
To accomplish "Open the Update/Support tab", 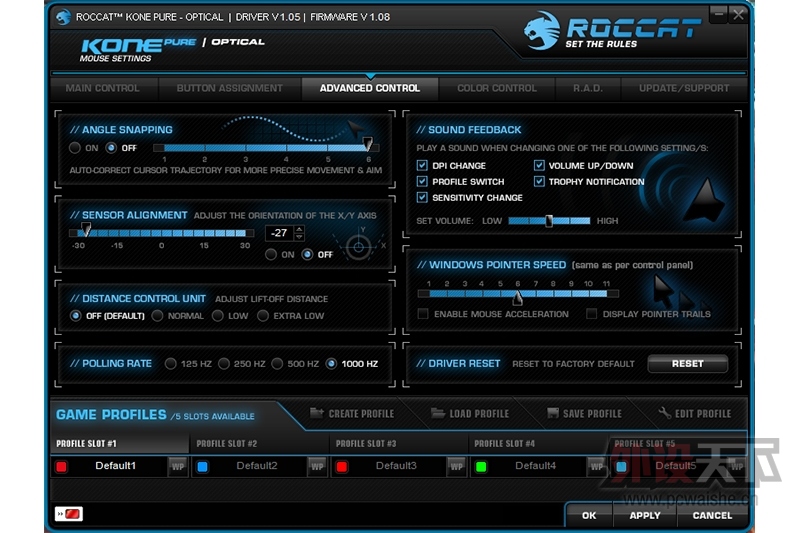I will 684,88.
